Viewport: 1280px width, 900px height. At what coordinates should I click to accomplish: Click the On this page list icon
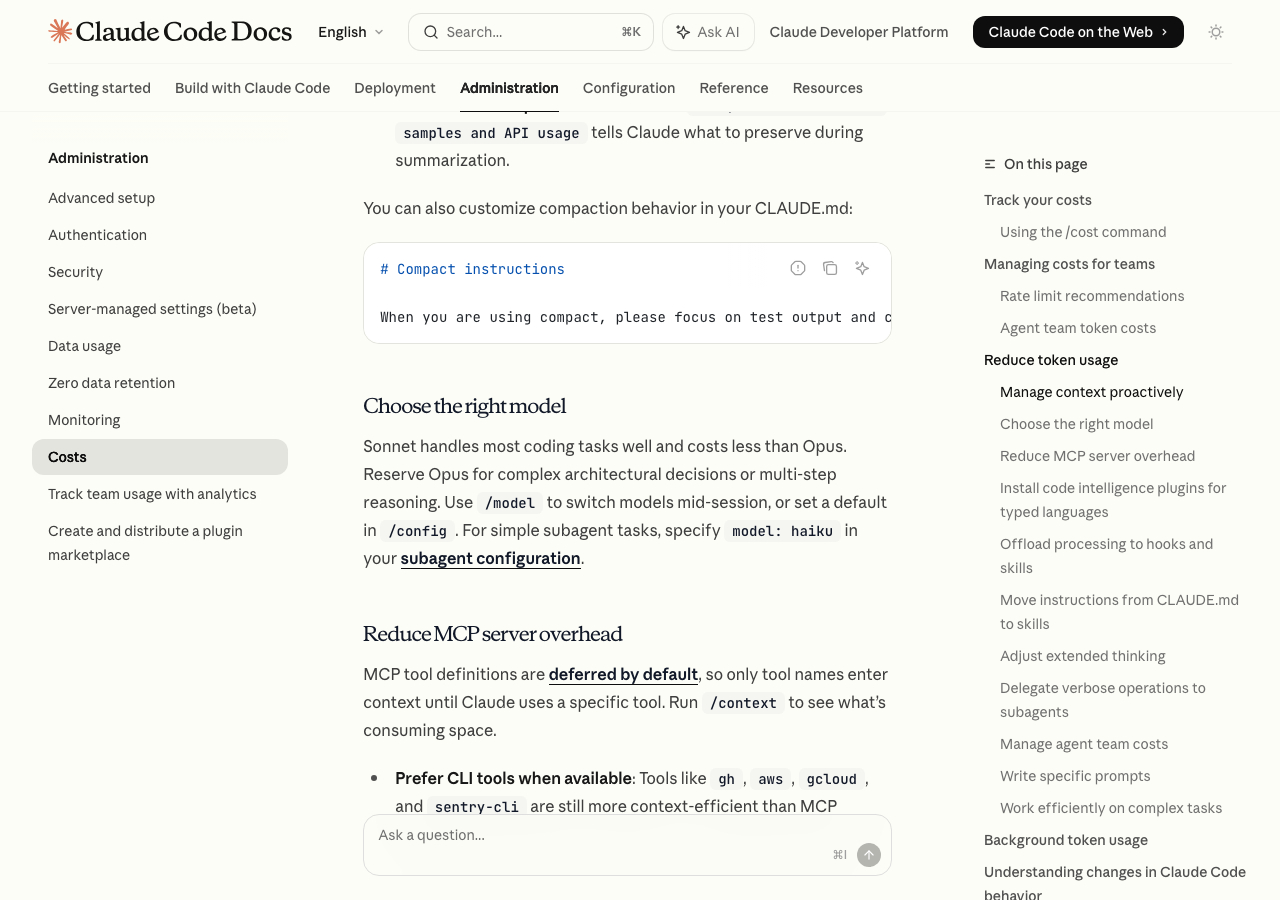(990, 164)
